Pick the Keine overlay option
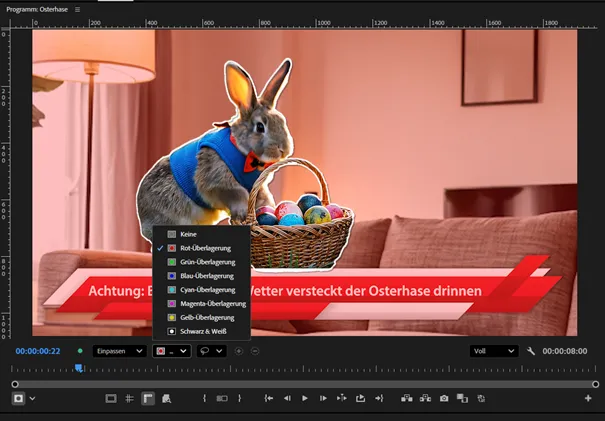 pos(189,234)
